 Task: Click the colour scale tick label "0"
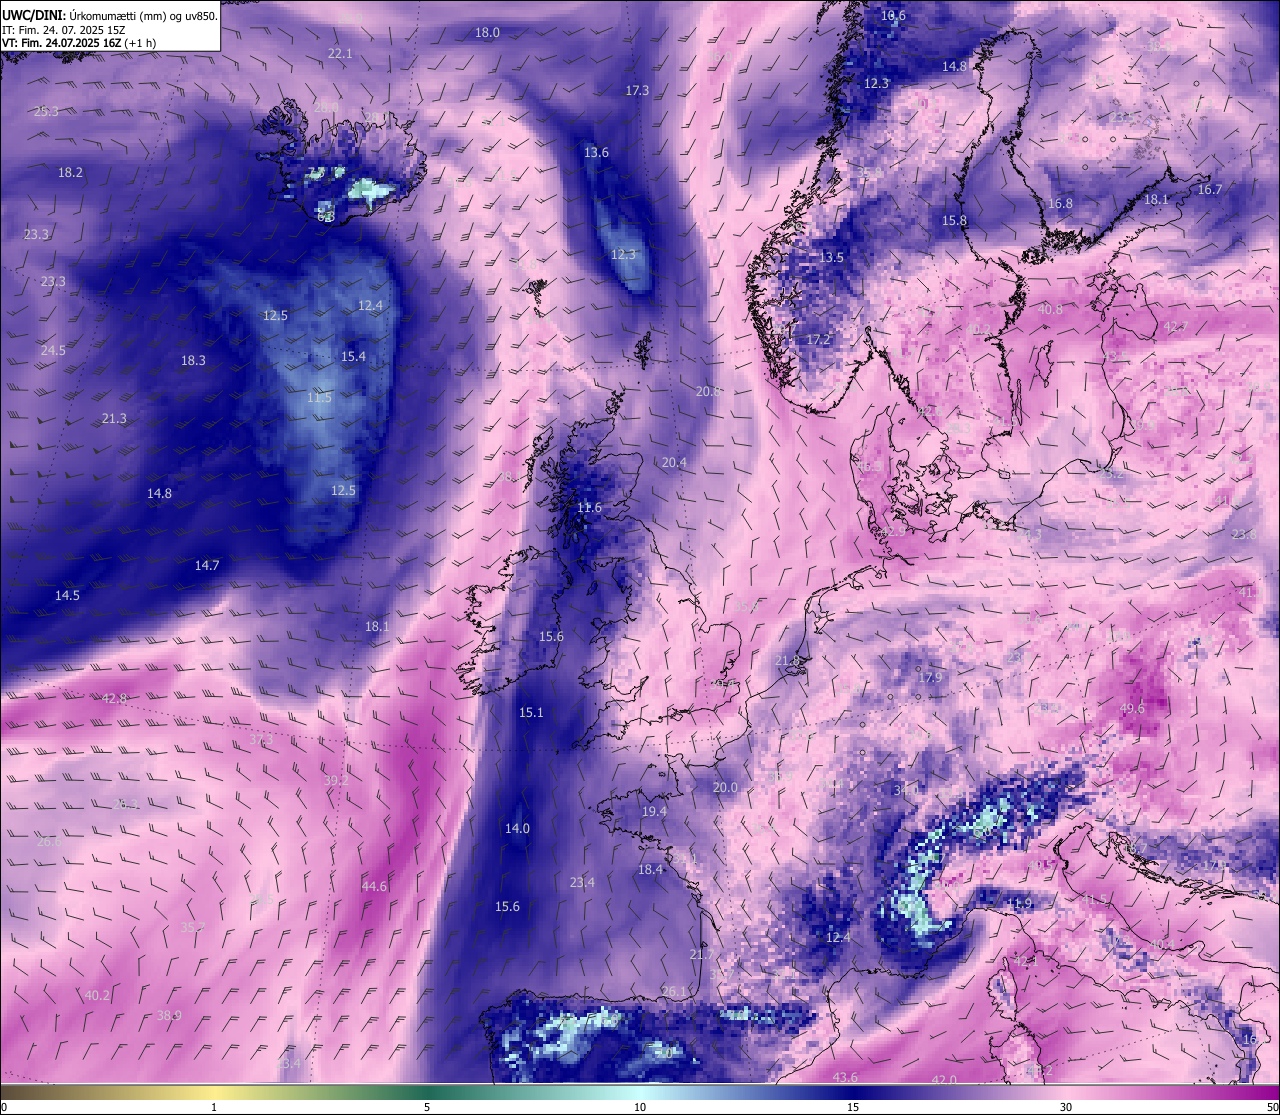4,1107
